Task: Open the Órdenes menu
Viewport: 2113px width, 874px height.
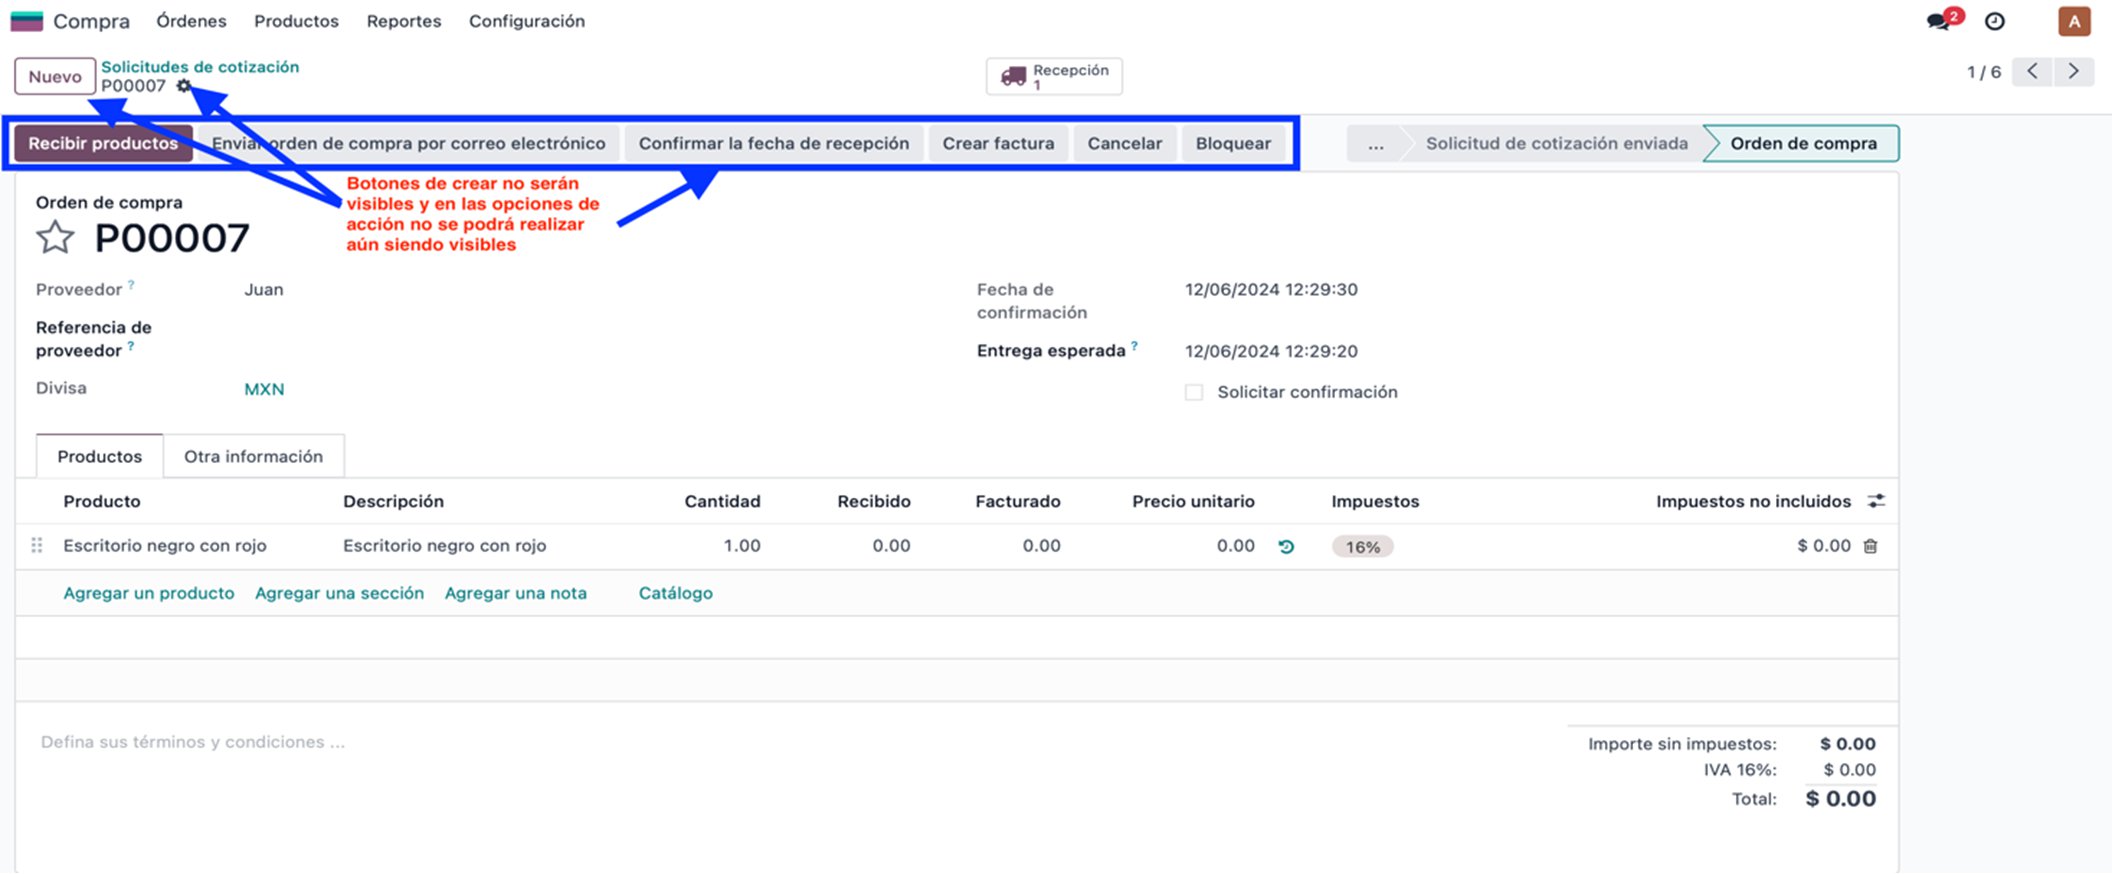Action: tap(191, 21)
